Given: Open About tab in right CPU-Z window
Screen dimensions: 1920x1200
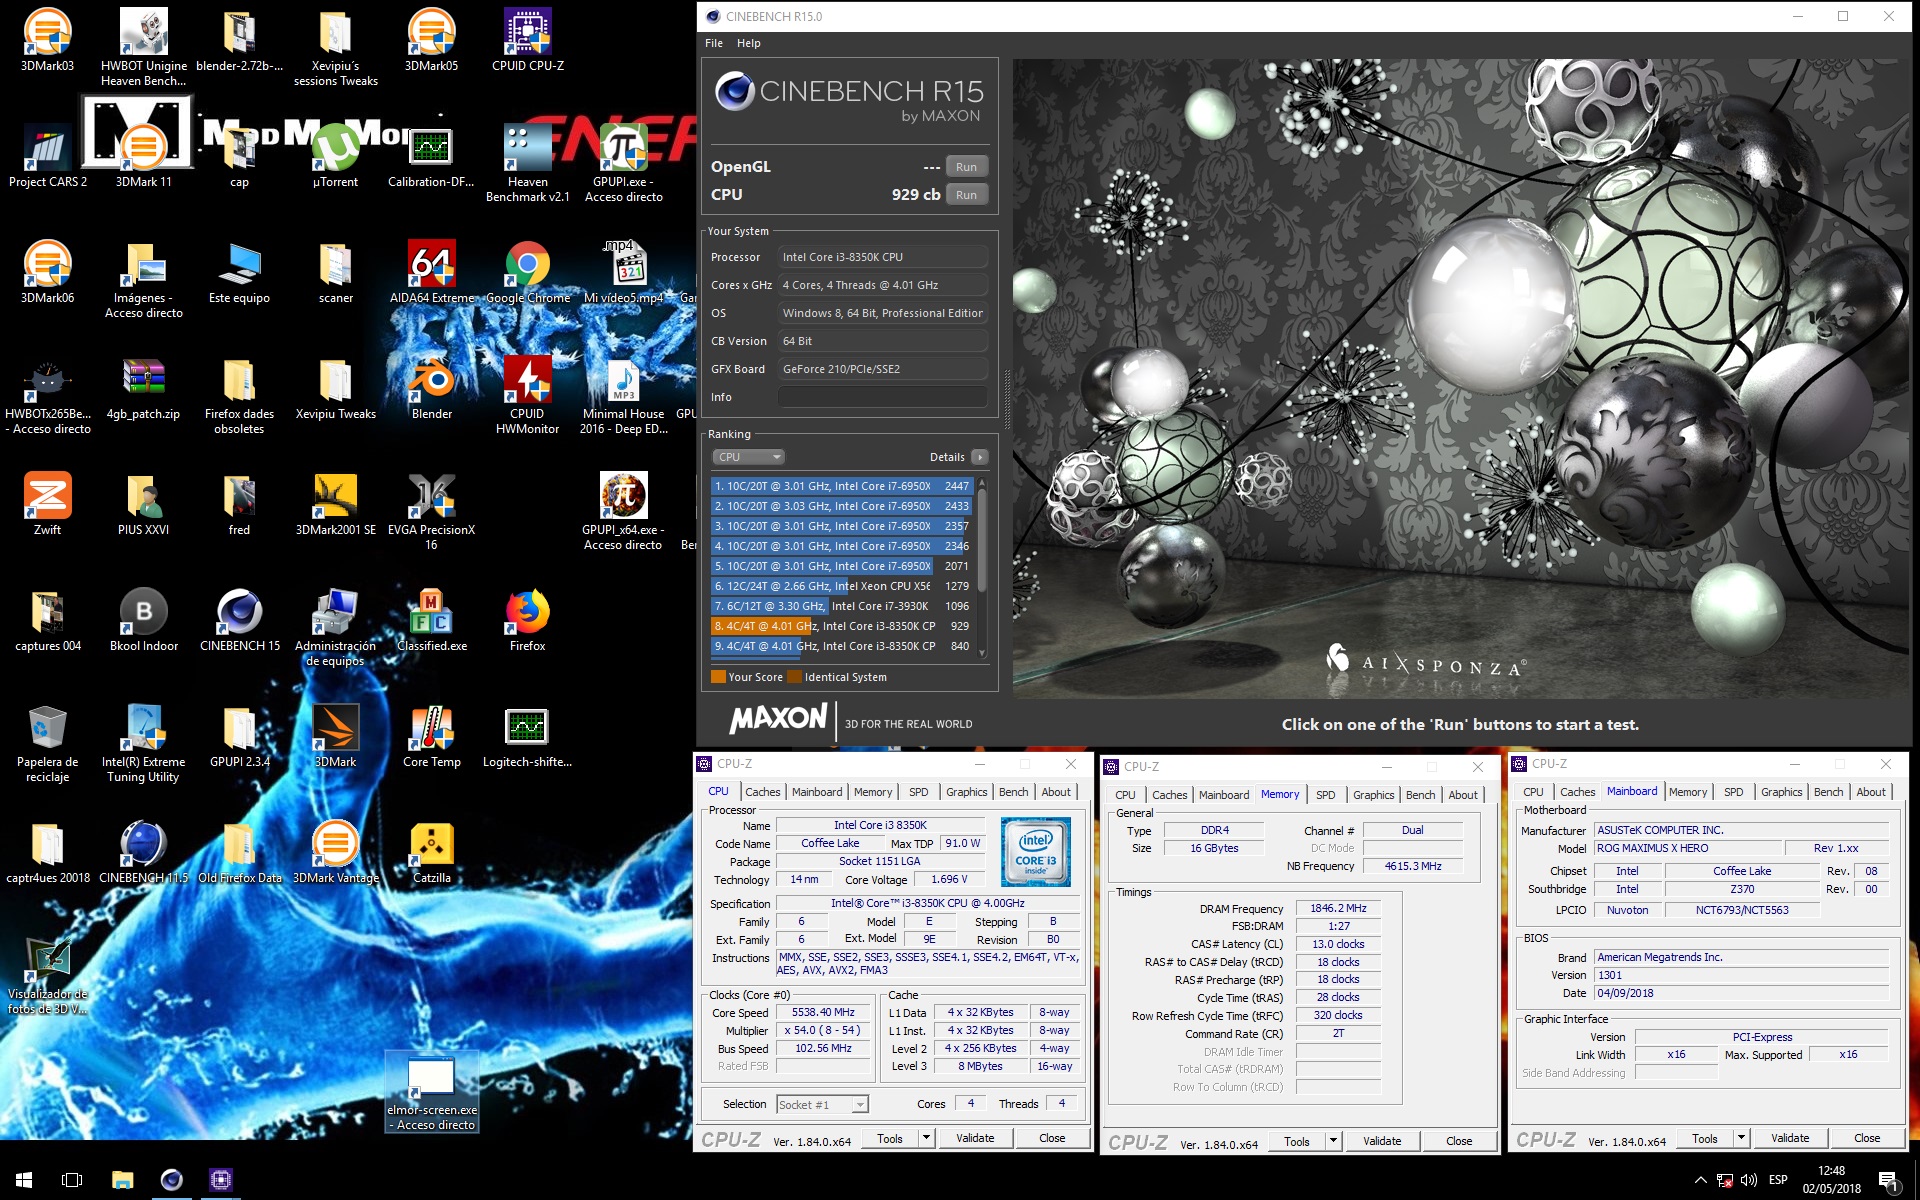Looking at the screenshot, I should click(x=1871, y=792).
